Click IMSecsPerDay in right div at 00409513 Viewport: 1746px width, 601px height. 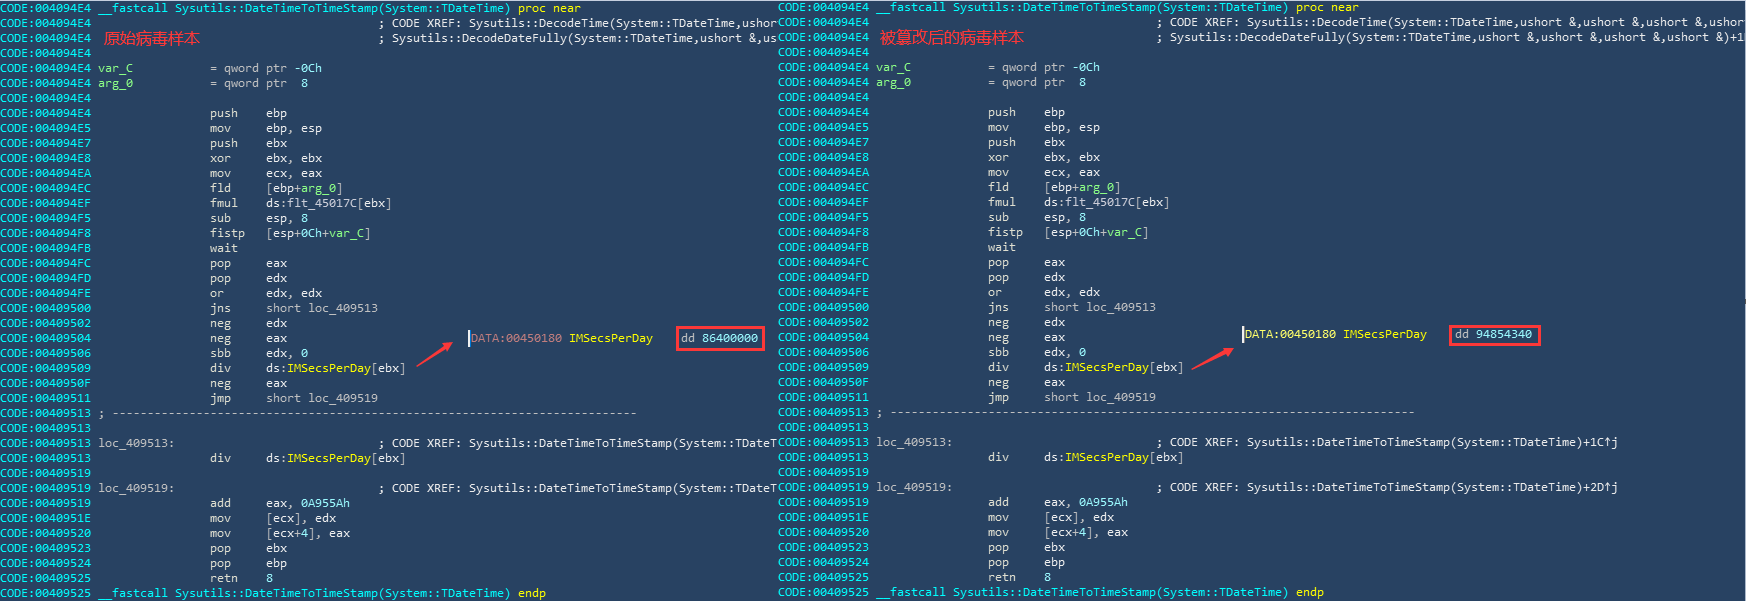pos(1106,457)
